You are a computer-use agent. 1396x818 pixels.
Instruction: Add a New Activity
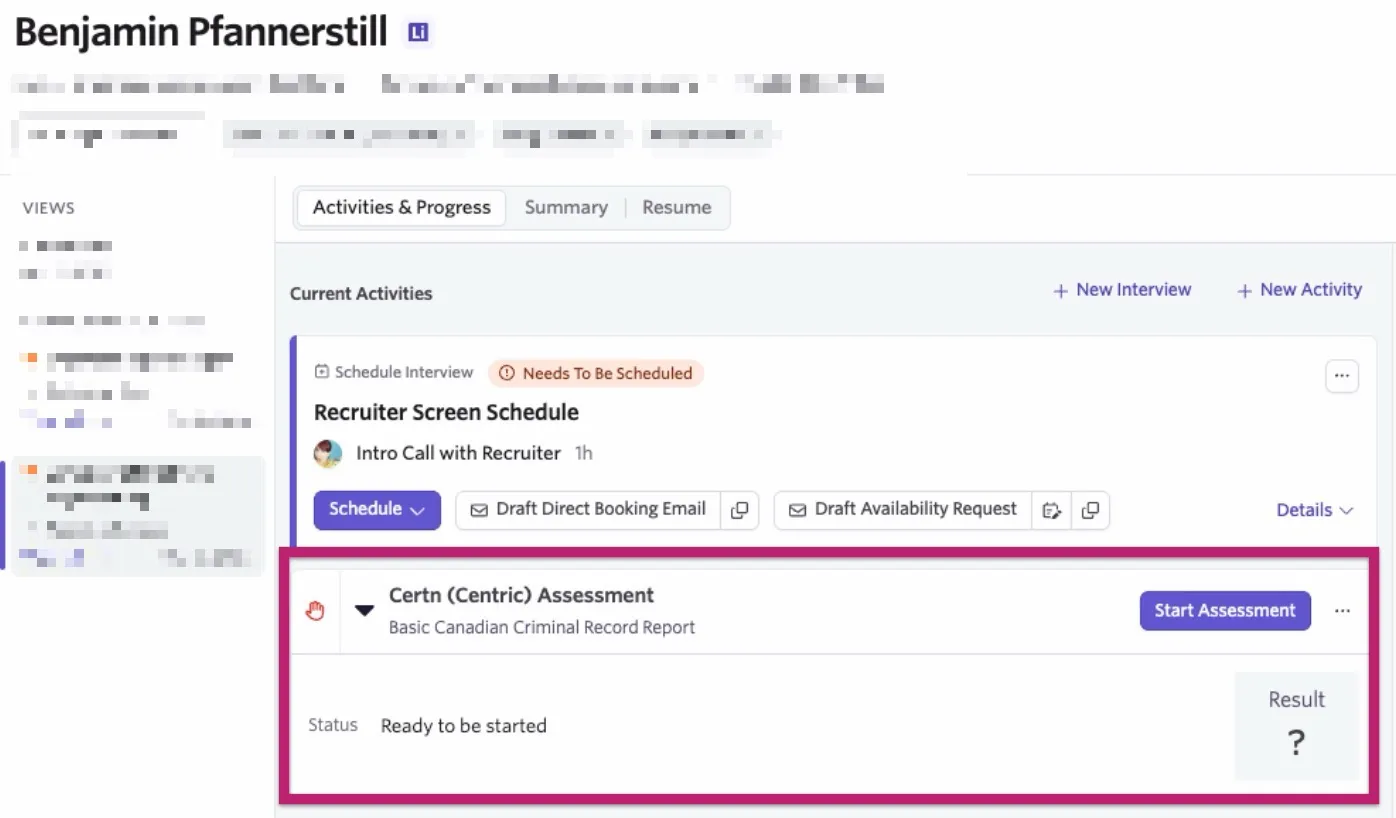[1299, 290]
